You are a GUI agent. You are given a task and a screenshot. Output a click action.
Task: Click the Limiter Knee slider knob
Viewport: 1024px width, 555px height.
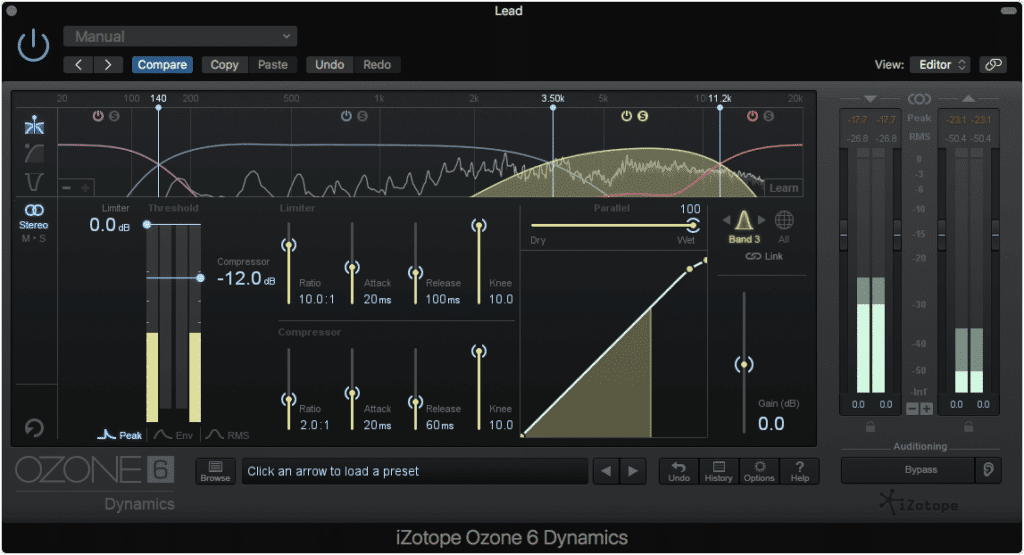(479, 226)
